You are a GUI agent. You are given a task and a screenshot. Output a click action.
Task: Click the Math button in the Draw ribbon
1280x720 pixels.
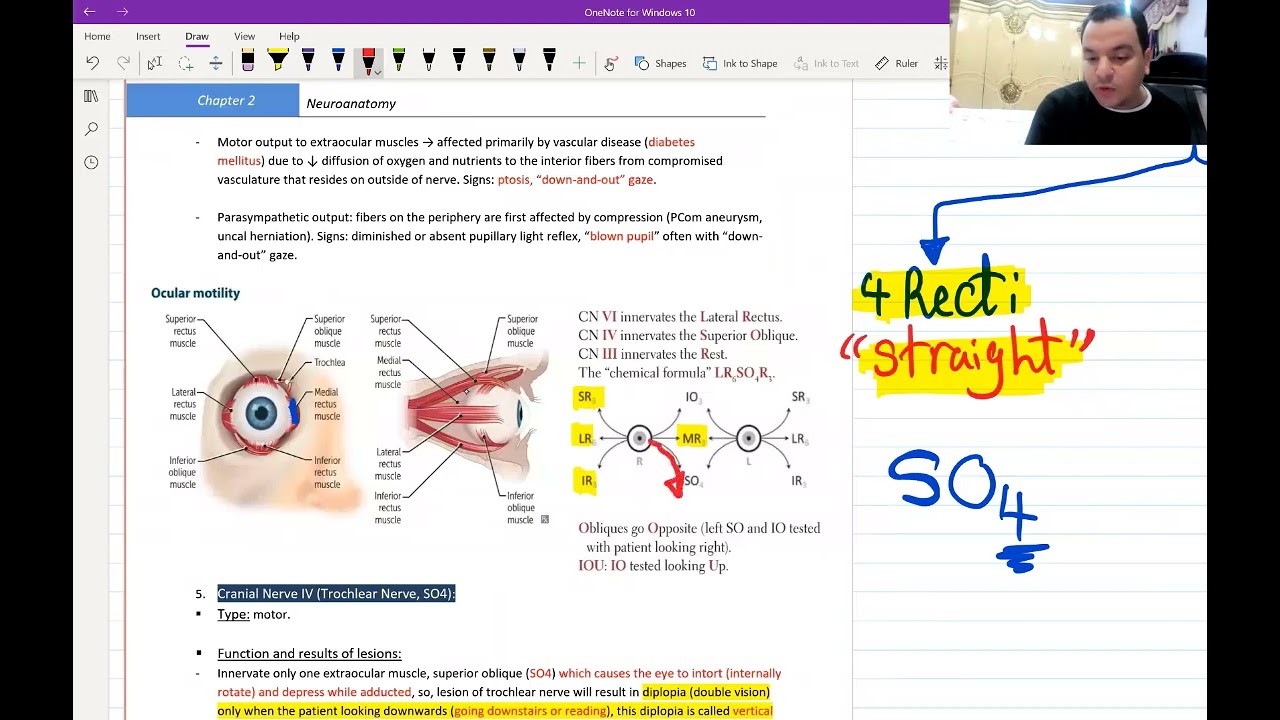click(x=941, y=63)
